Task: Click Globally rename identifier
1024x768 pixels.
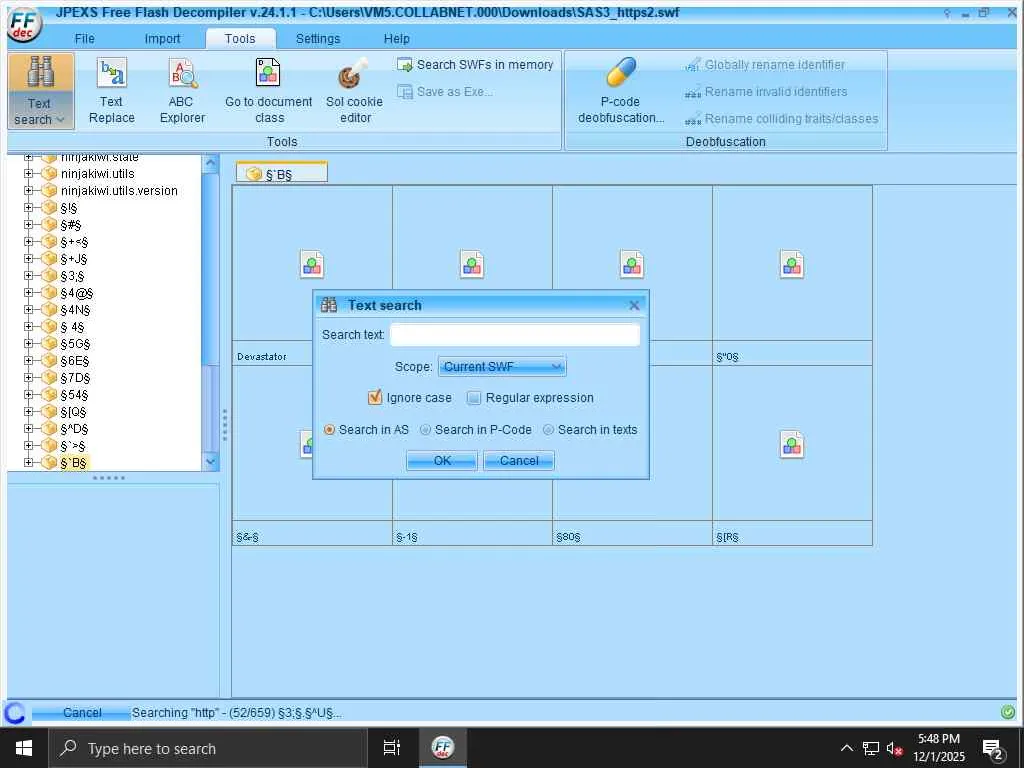Action: [x=765, y=65]
